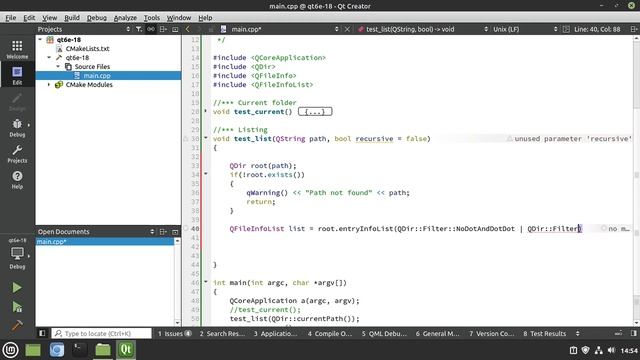
Task: Expand the folded test_current() body
Action: point(315,111)
